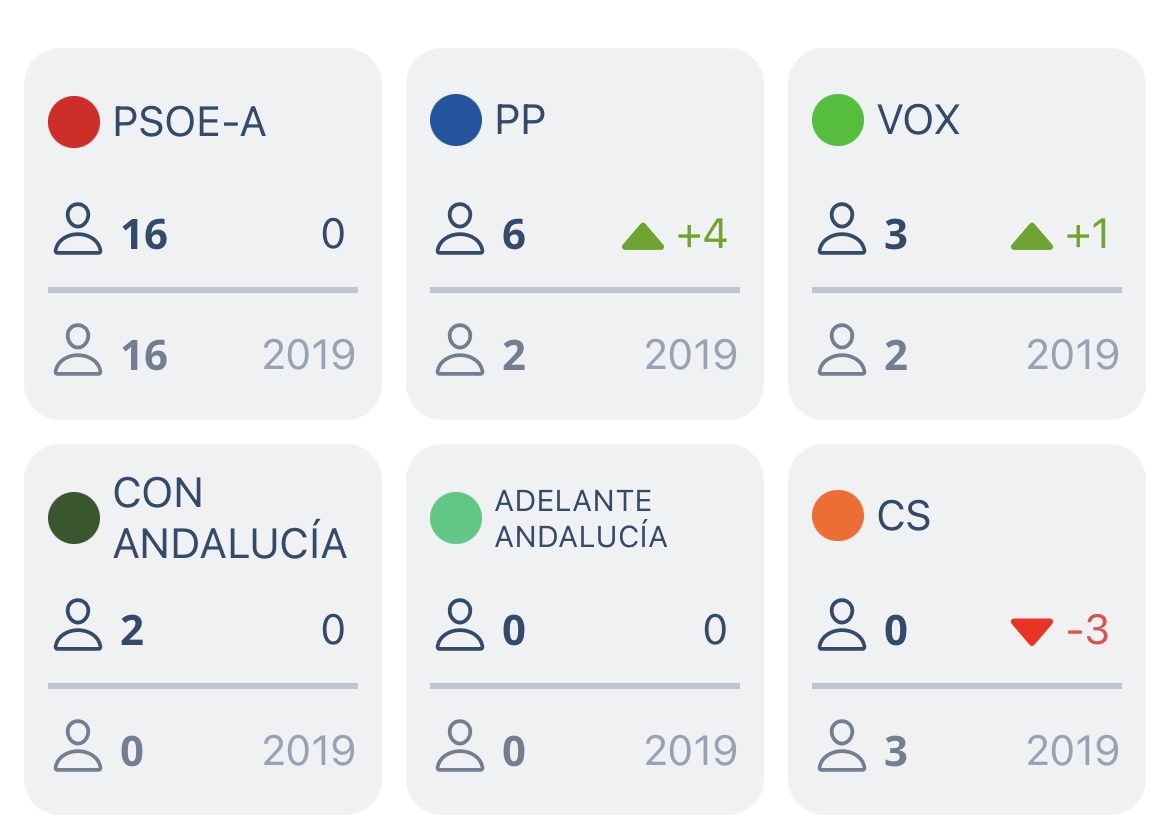The height and width of the screenshot is (827, 1170).
Task: Select the CON ANDALUCÍA party name
Action: (x=230, y=518)
